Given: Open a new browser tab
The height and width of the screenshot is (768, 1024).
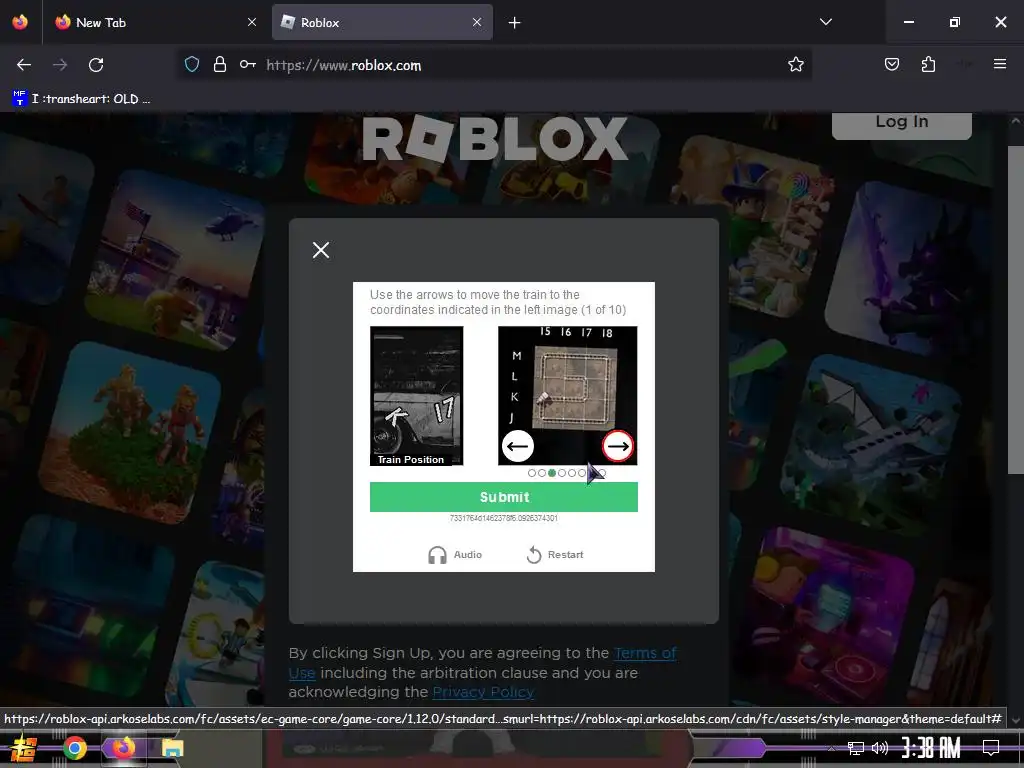Looking at the screenshot, I should coord(515,23).
